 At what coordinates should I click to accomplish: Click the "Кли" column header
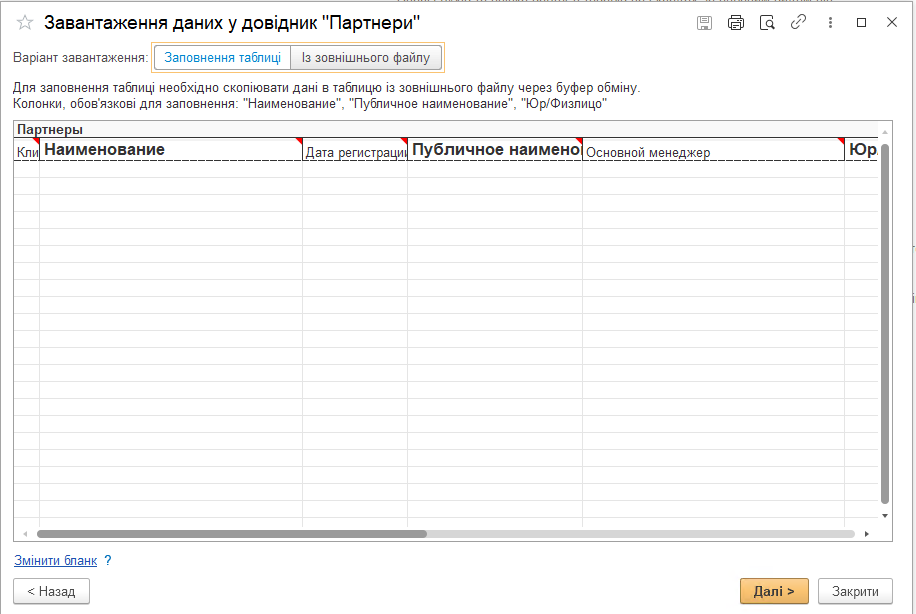pyautogui.click(x=27, y=150)
